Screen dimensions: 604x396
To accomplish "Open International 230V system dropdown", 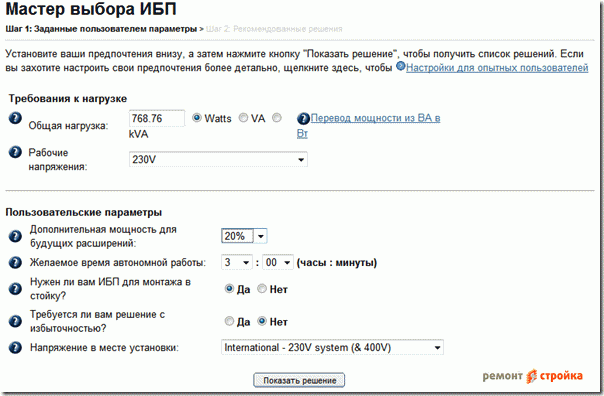I will pyautogui.click(x=332, y=347).
